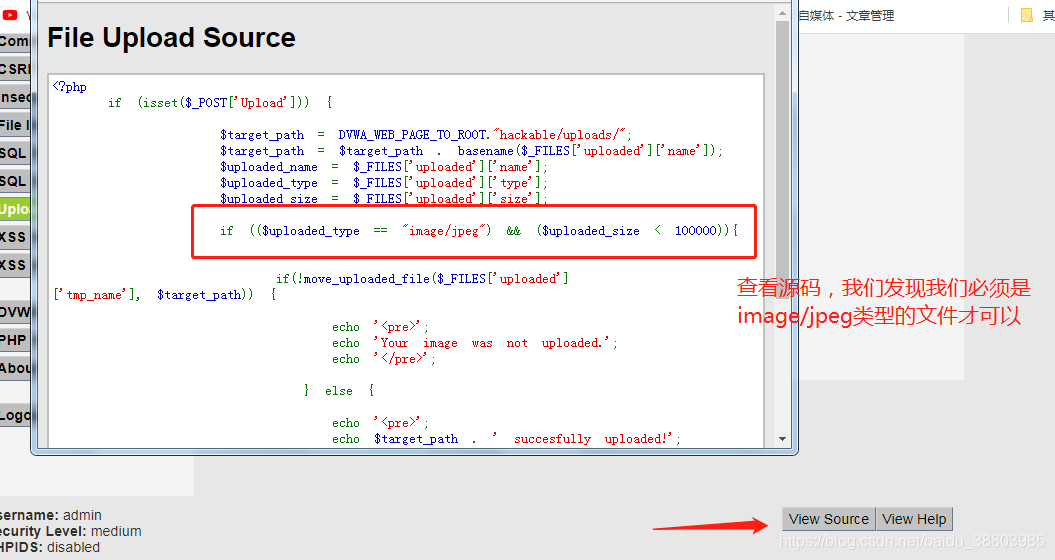The height and width of the screenshot is (560, 1055).
Task: Click the Security Level: medium text
Action: click(71, 531)
